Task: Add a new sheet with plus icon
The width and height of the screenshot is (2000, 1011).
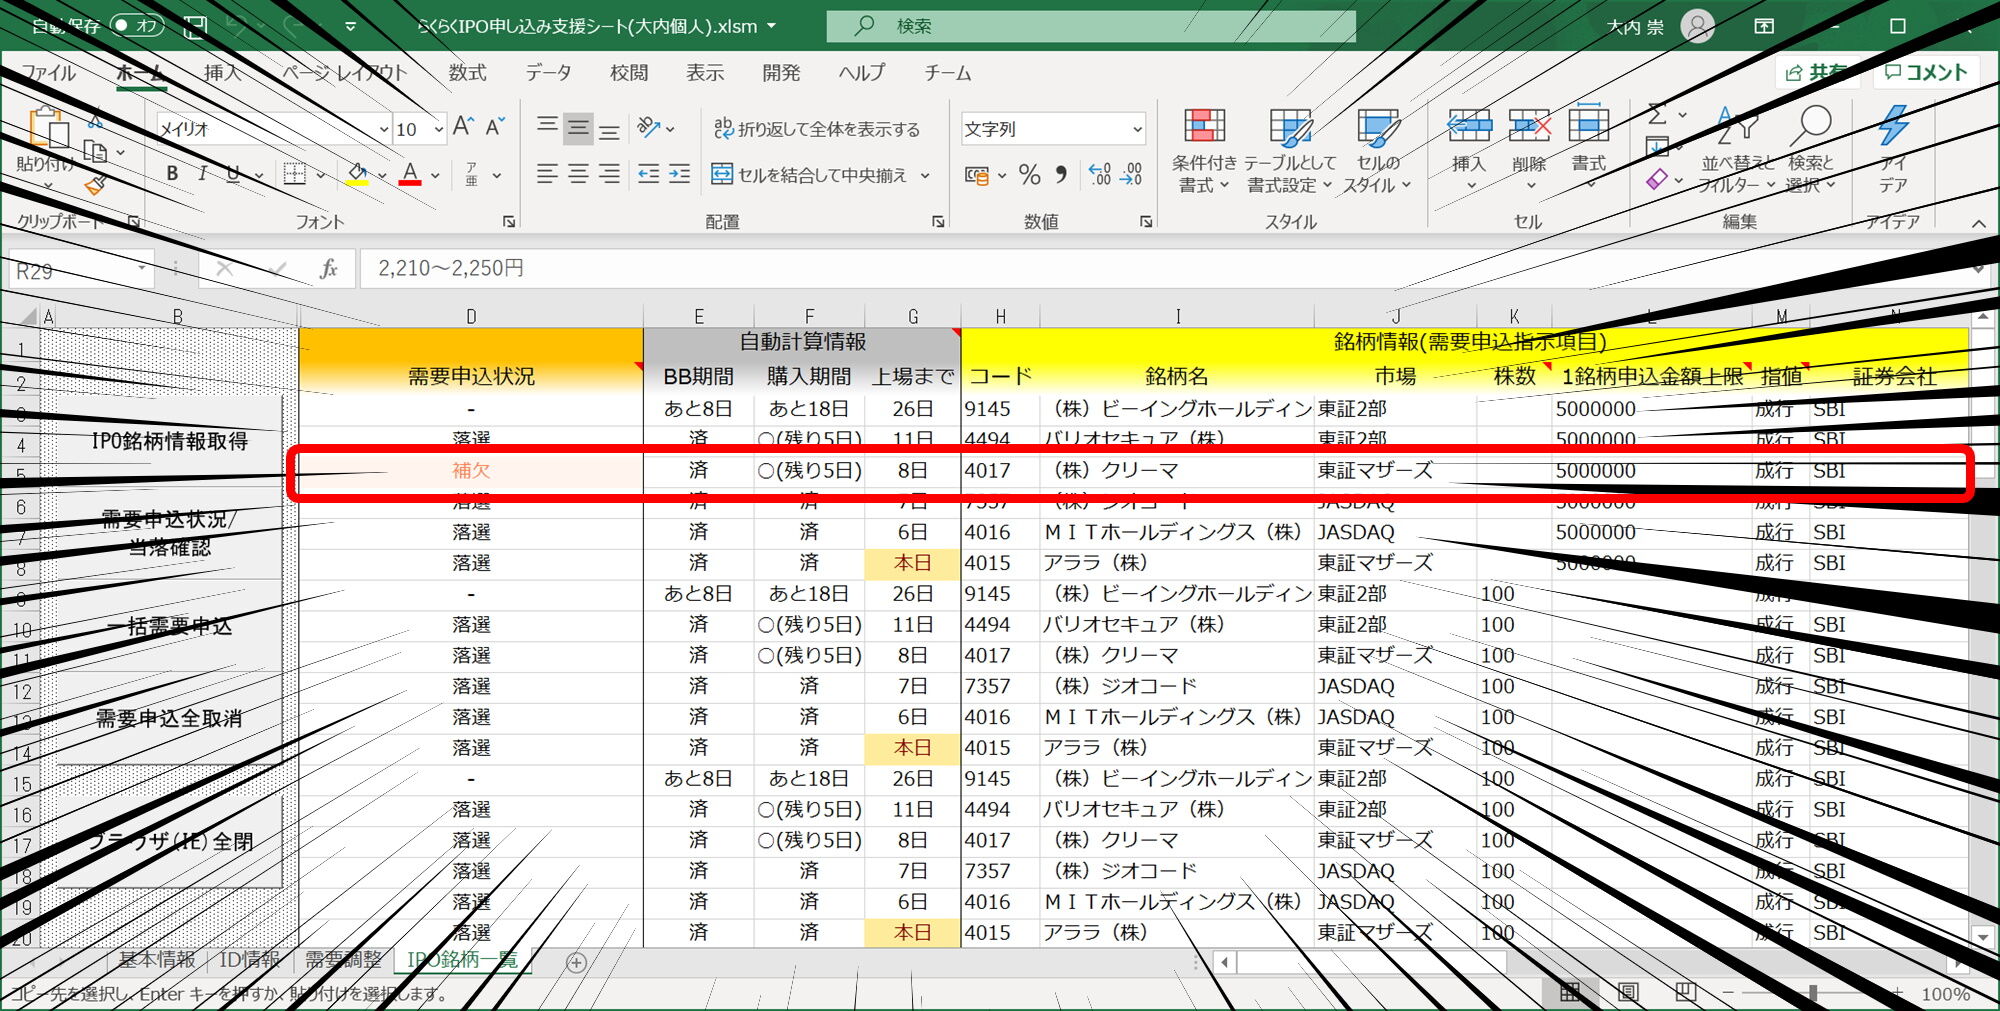Action: [576, 962]
